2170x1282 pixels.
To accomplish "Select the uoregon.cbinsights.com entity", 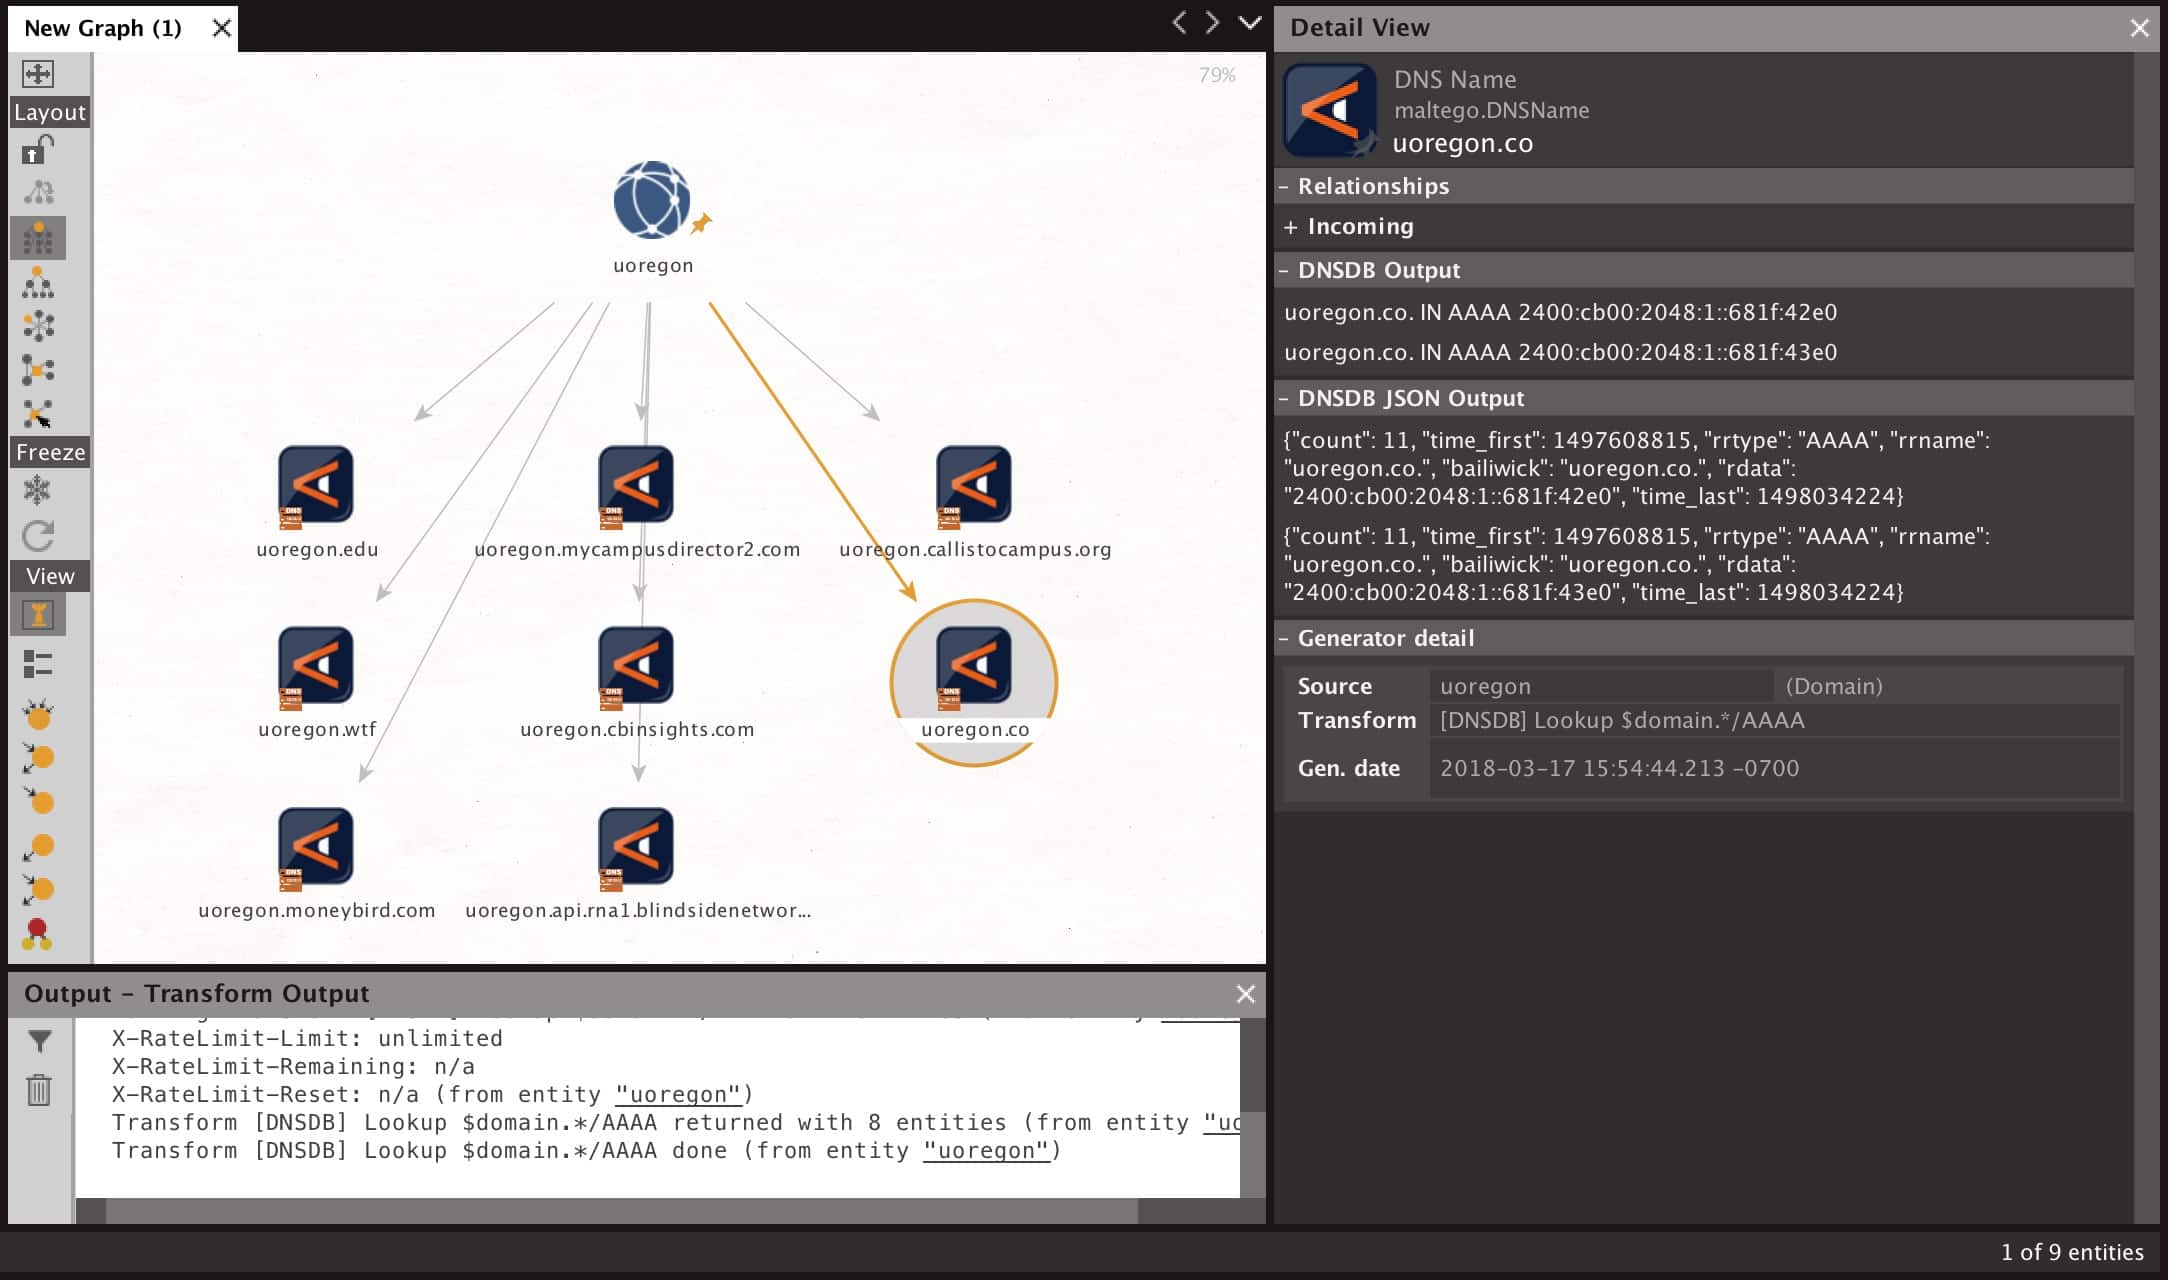I will point(636,665).
